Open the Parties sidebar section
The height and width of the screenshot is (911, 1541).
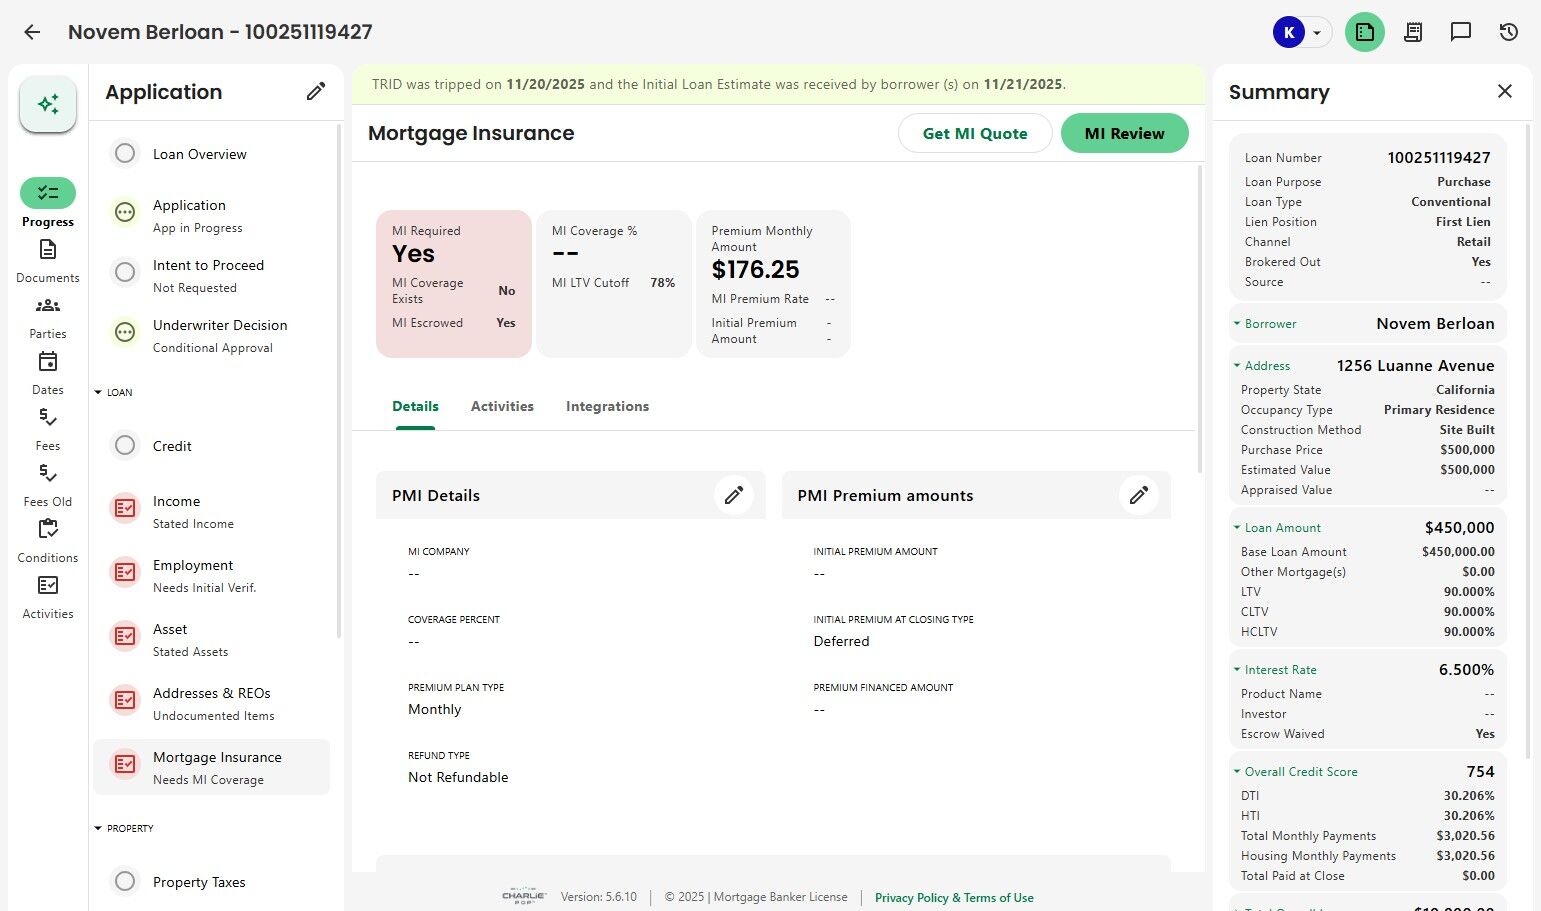tap(48, 315)
